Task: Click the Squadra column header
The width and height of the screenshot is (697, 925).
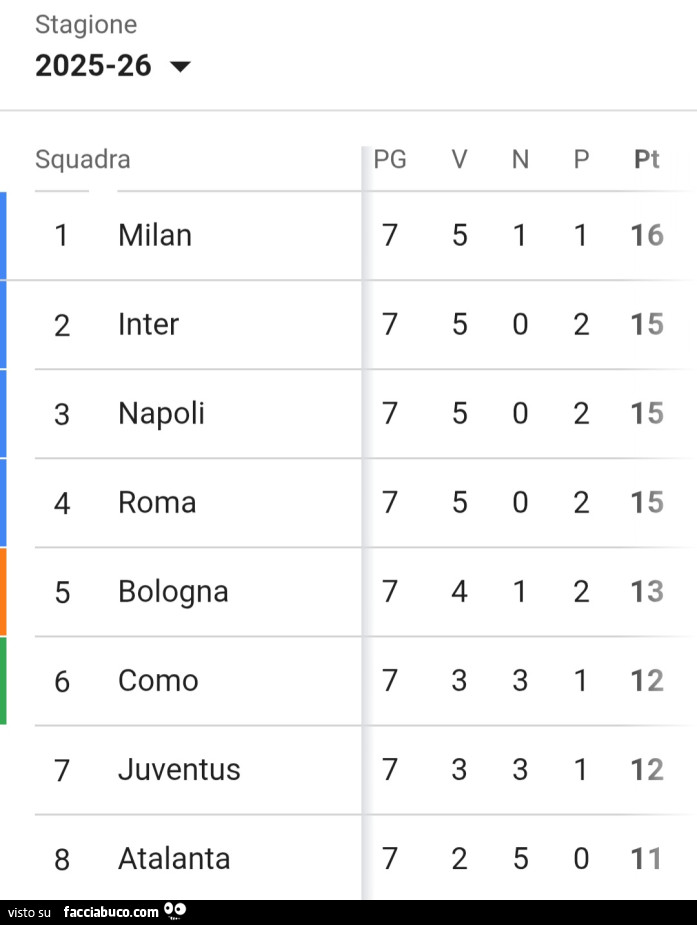Action: point(83,159)
